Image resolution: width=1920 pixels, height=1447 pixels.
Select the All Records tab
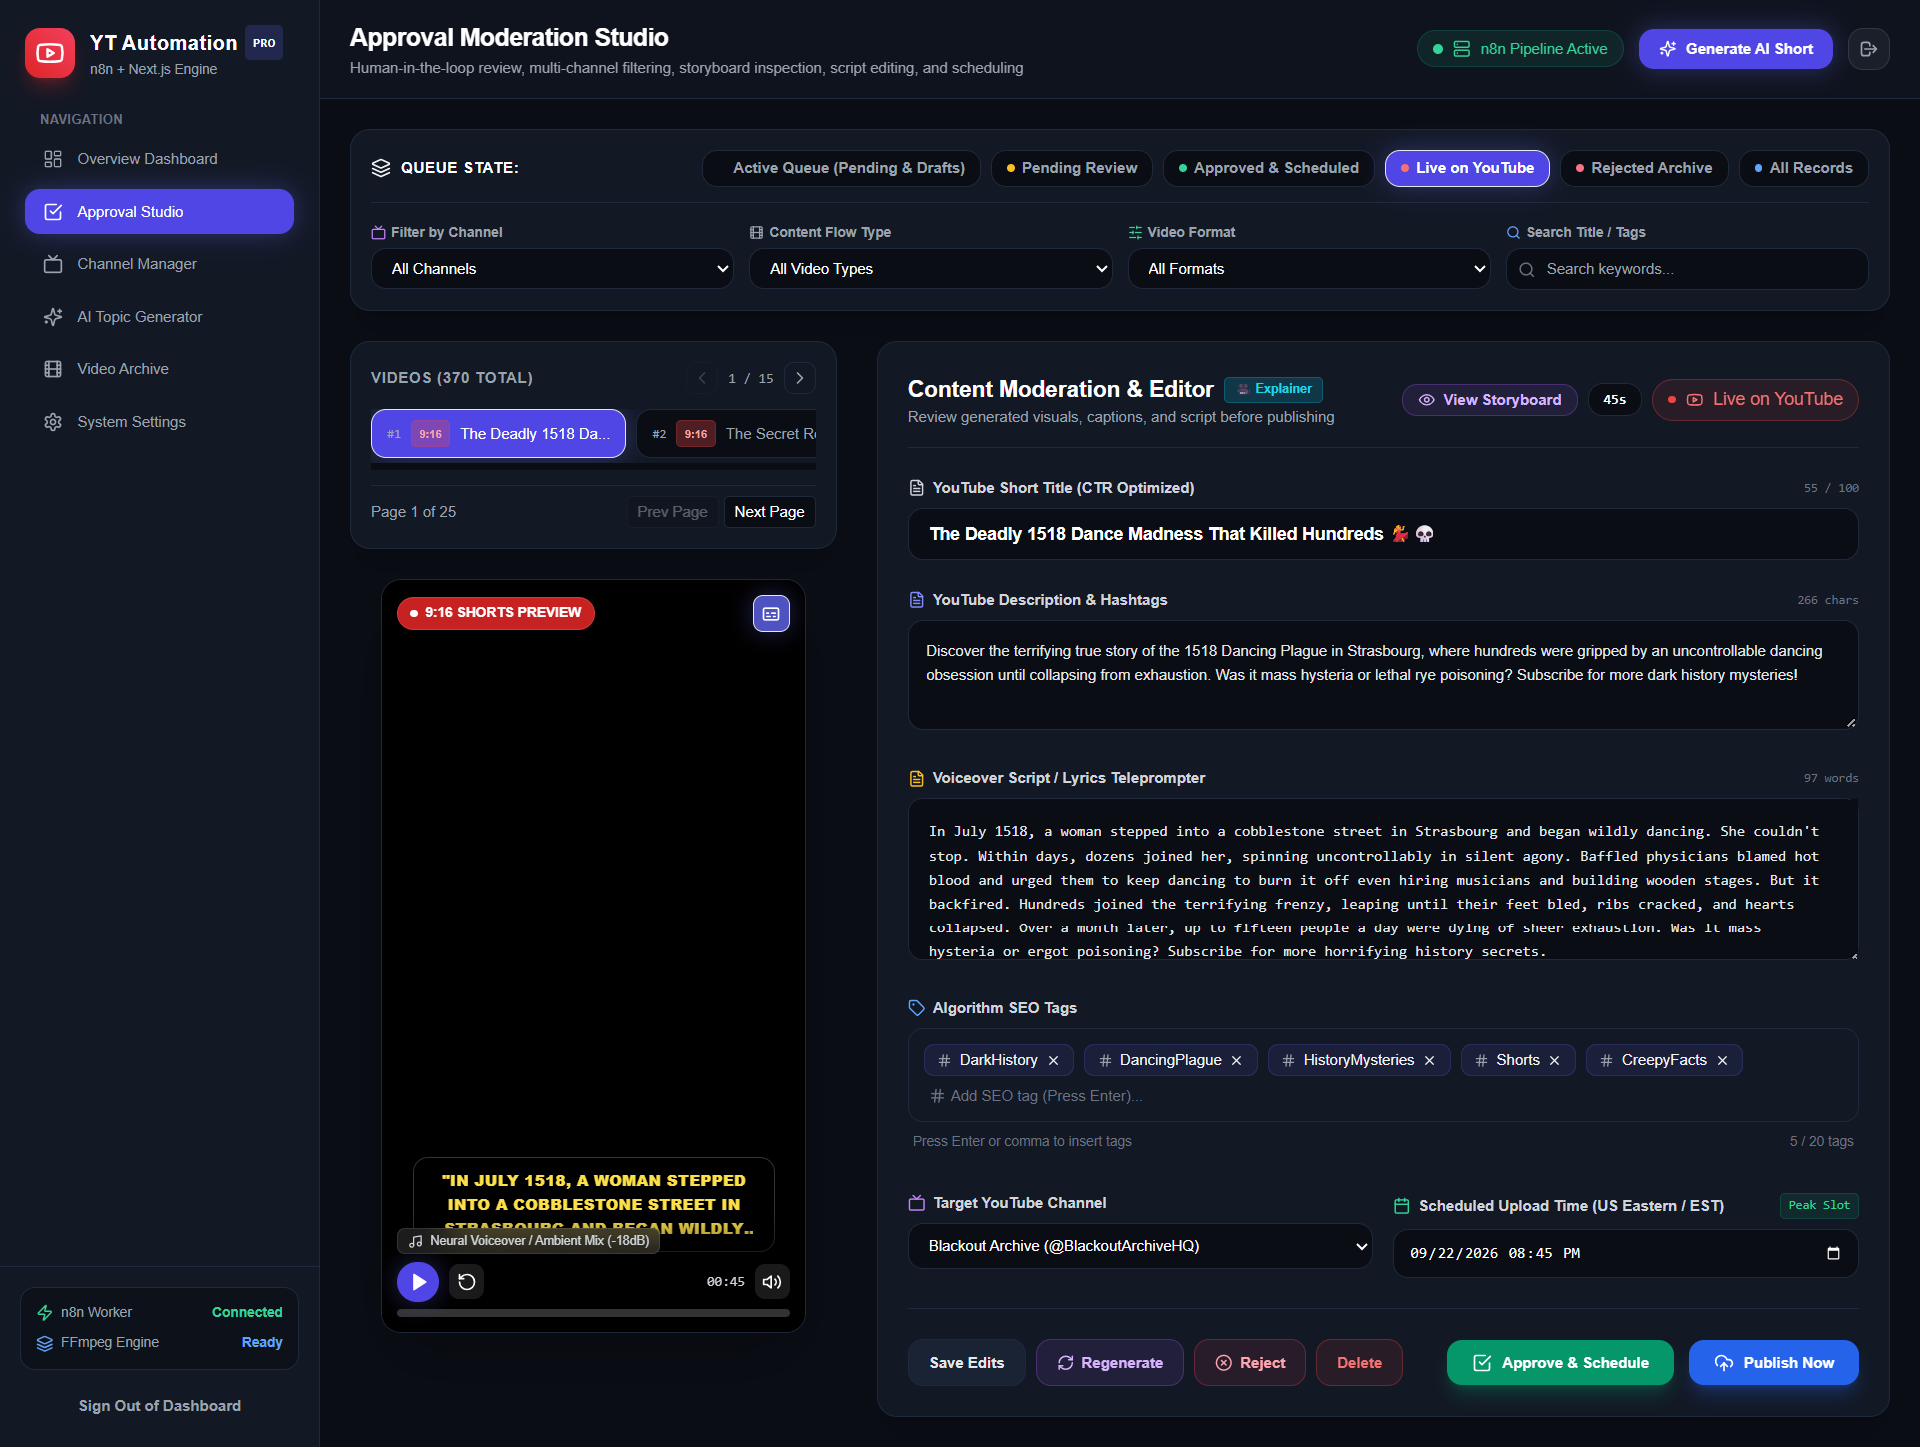1804,168
